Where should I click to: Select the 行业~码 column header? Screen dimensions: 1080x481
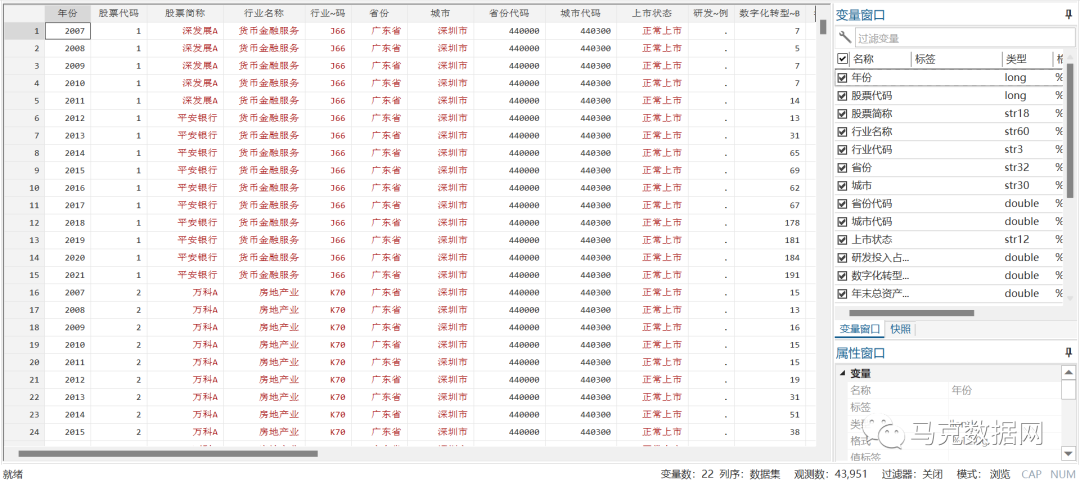tap(328, 13)
